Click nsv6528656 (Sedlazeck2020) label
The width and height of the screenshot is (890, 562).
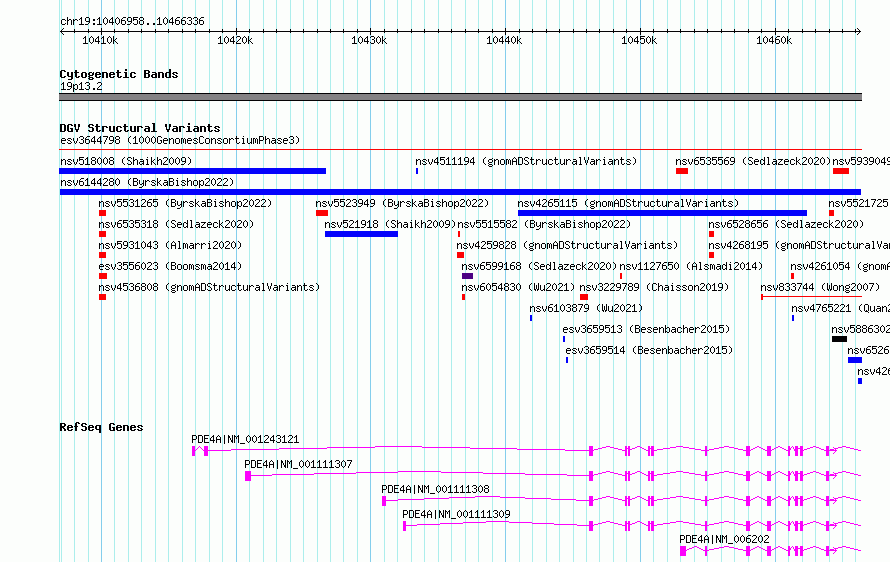click(786, 224)
